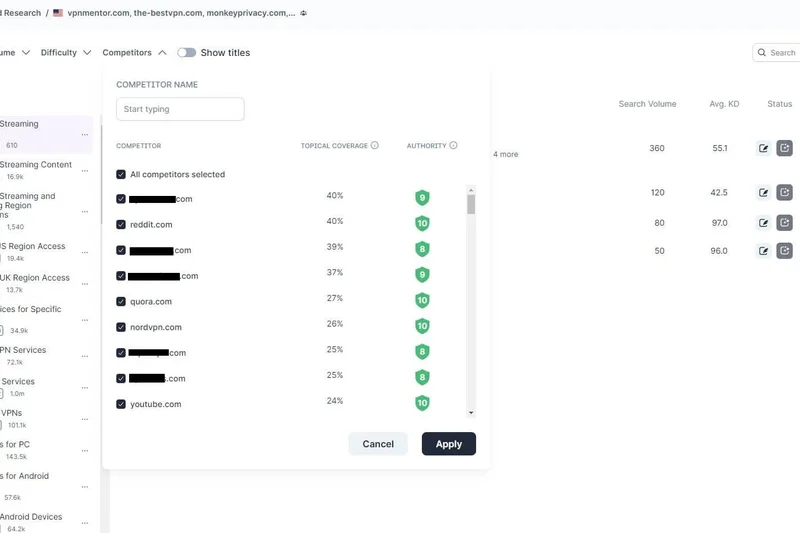Uncheck the reddit.com competitor checkbox

[121, 225]
